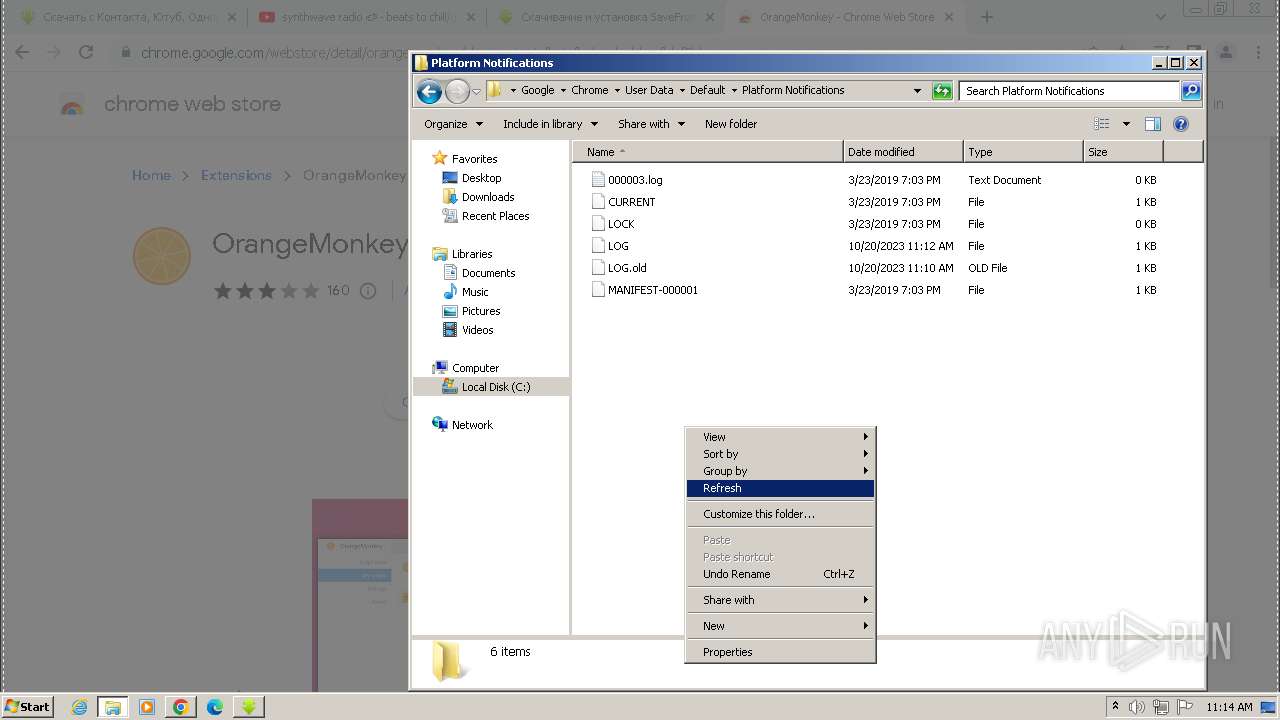This screenshot has height=720, width=1280.
Task: Click the rating info icon beside 160
Action: (368, 291)
